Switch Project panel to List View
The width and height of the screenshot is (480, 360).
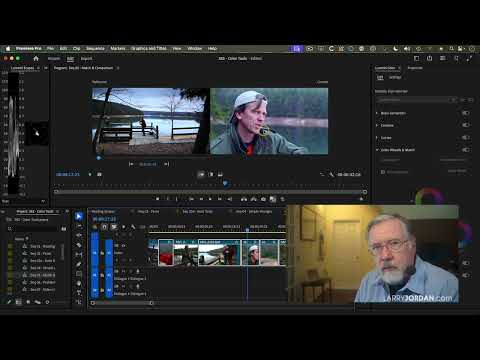19,302
